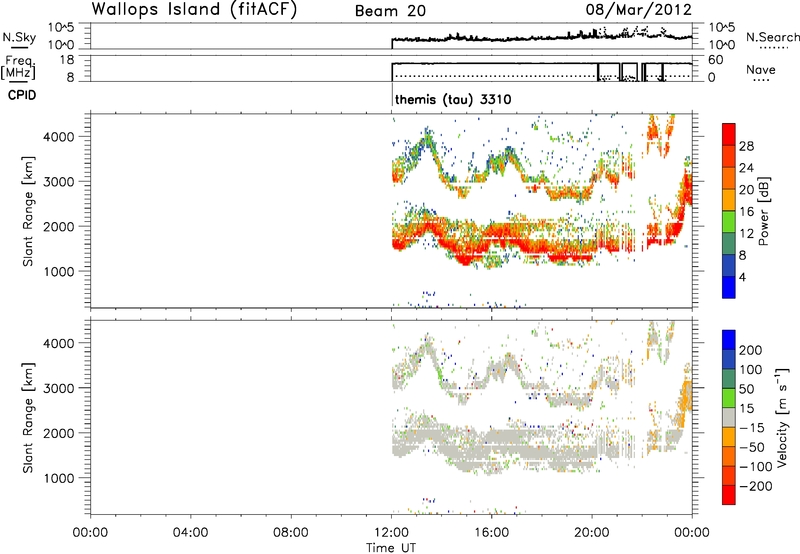The height and width of the screenshot is (554, 800).
Task: Click the '4000' tick on the velocity panel
Action: (59, 343)
